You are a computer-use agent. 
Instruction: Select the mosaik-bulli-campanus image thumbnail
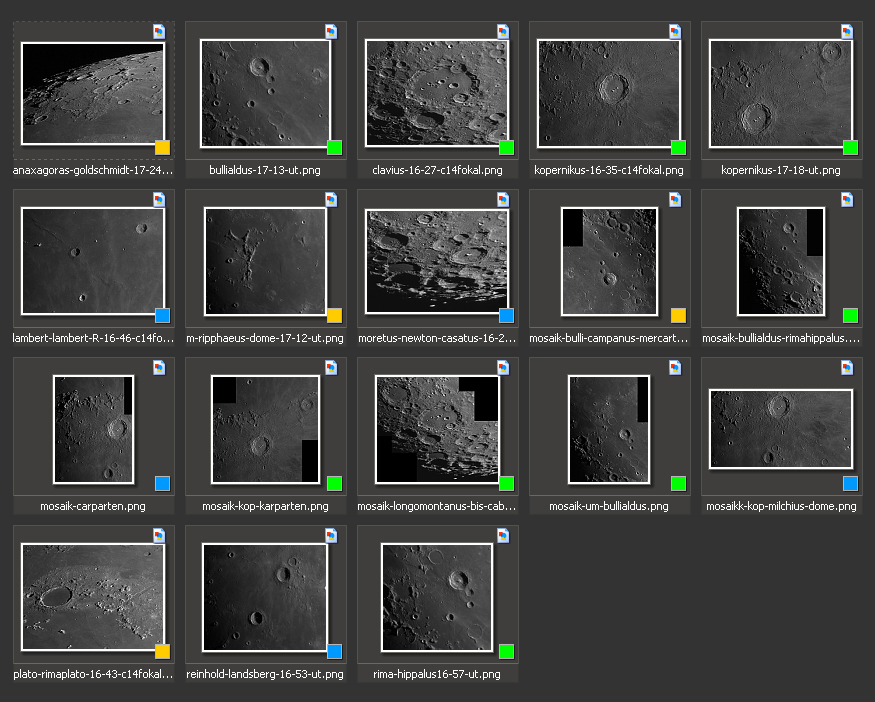pos(609,261)
